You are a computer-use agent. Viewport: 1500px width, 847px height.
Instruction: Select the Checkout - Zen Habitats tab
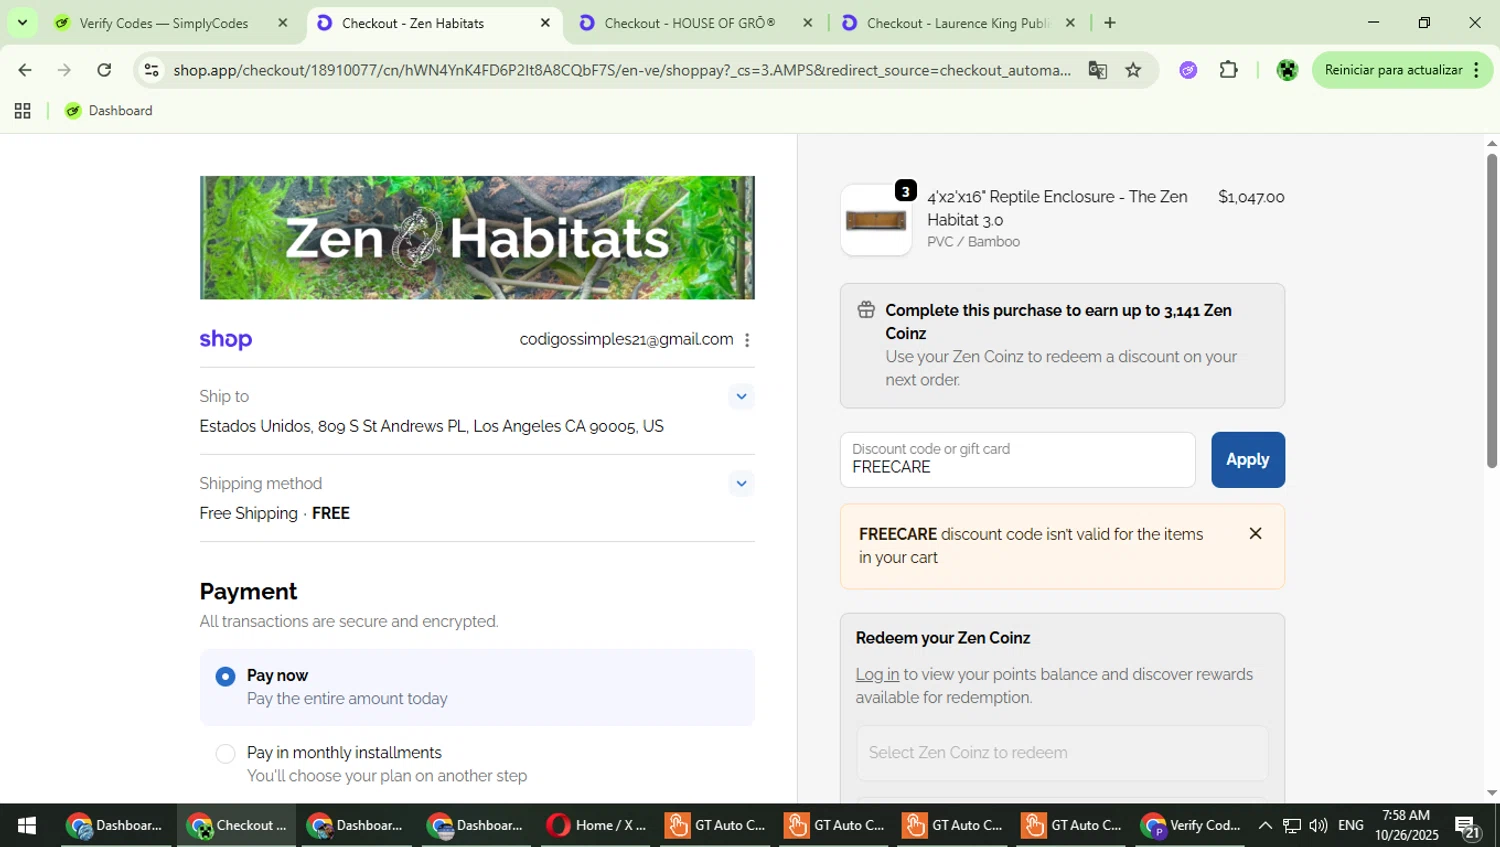pos(413,23)
